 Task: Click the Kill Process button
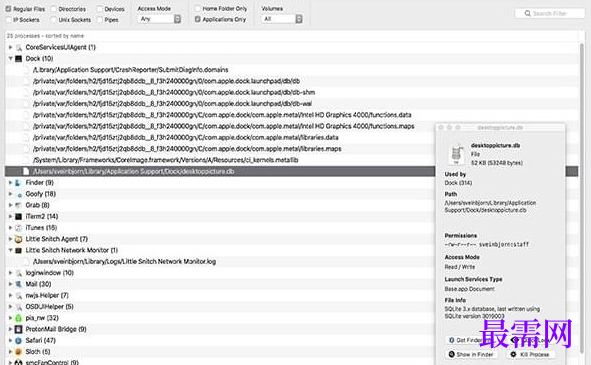pos(530,354)
